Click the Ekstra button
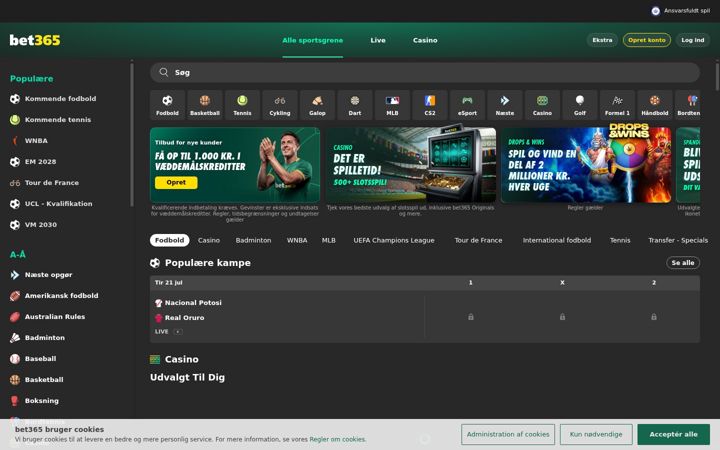This screenshot has width=720, height=450. pos(602,40)
